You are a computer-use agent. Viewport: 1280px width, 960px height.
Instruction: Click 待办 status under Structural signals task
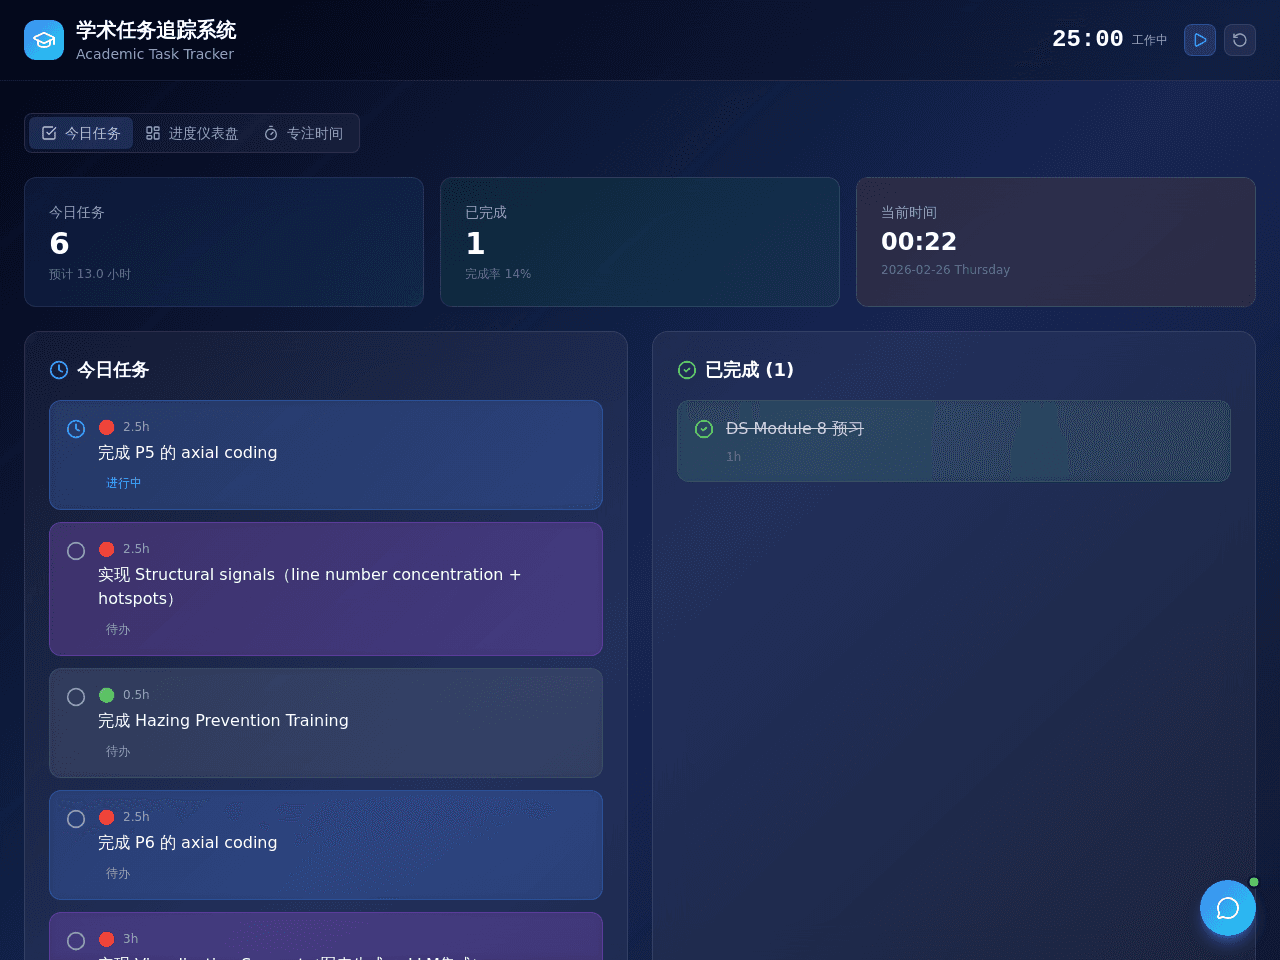[118, 629]
